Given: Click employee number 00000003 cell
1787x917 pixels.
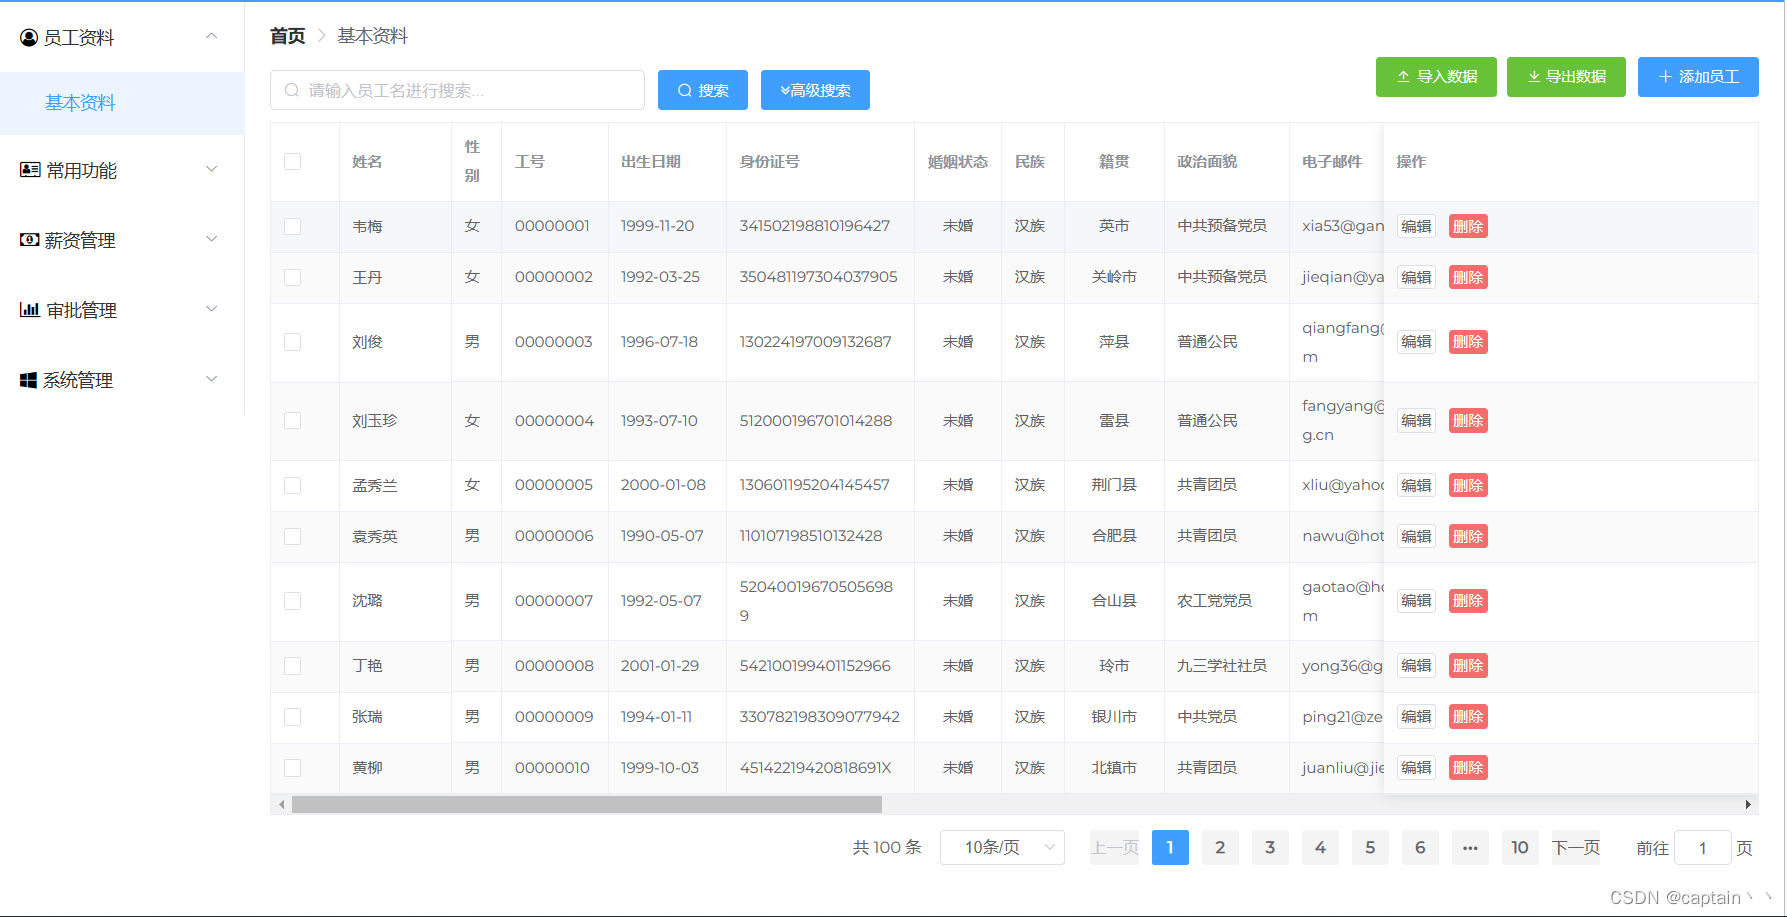Looking at the screenshot, I should [x=553, y=342].
